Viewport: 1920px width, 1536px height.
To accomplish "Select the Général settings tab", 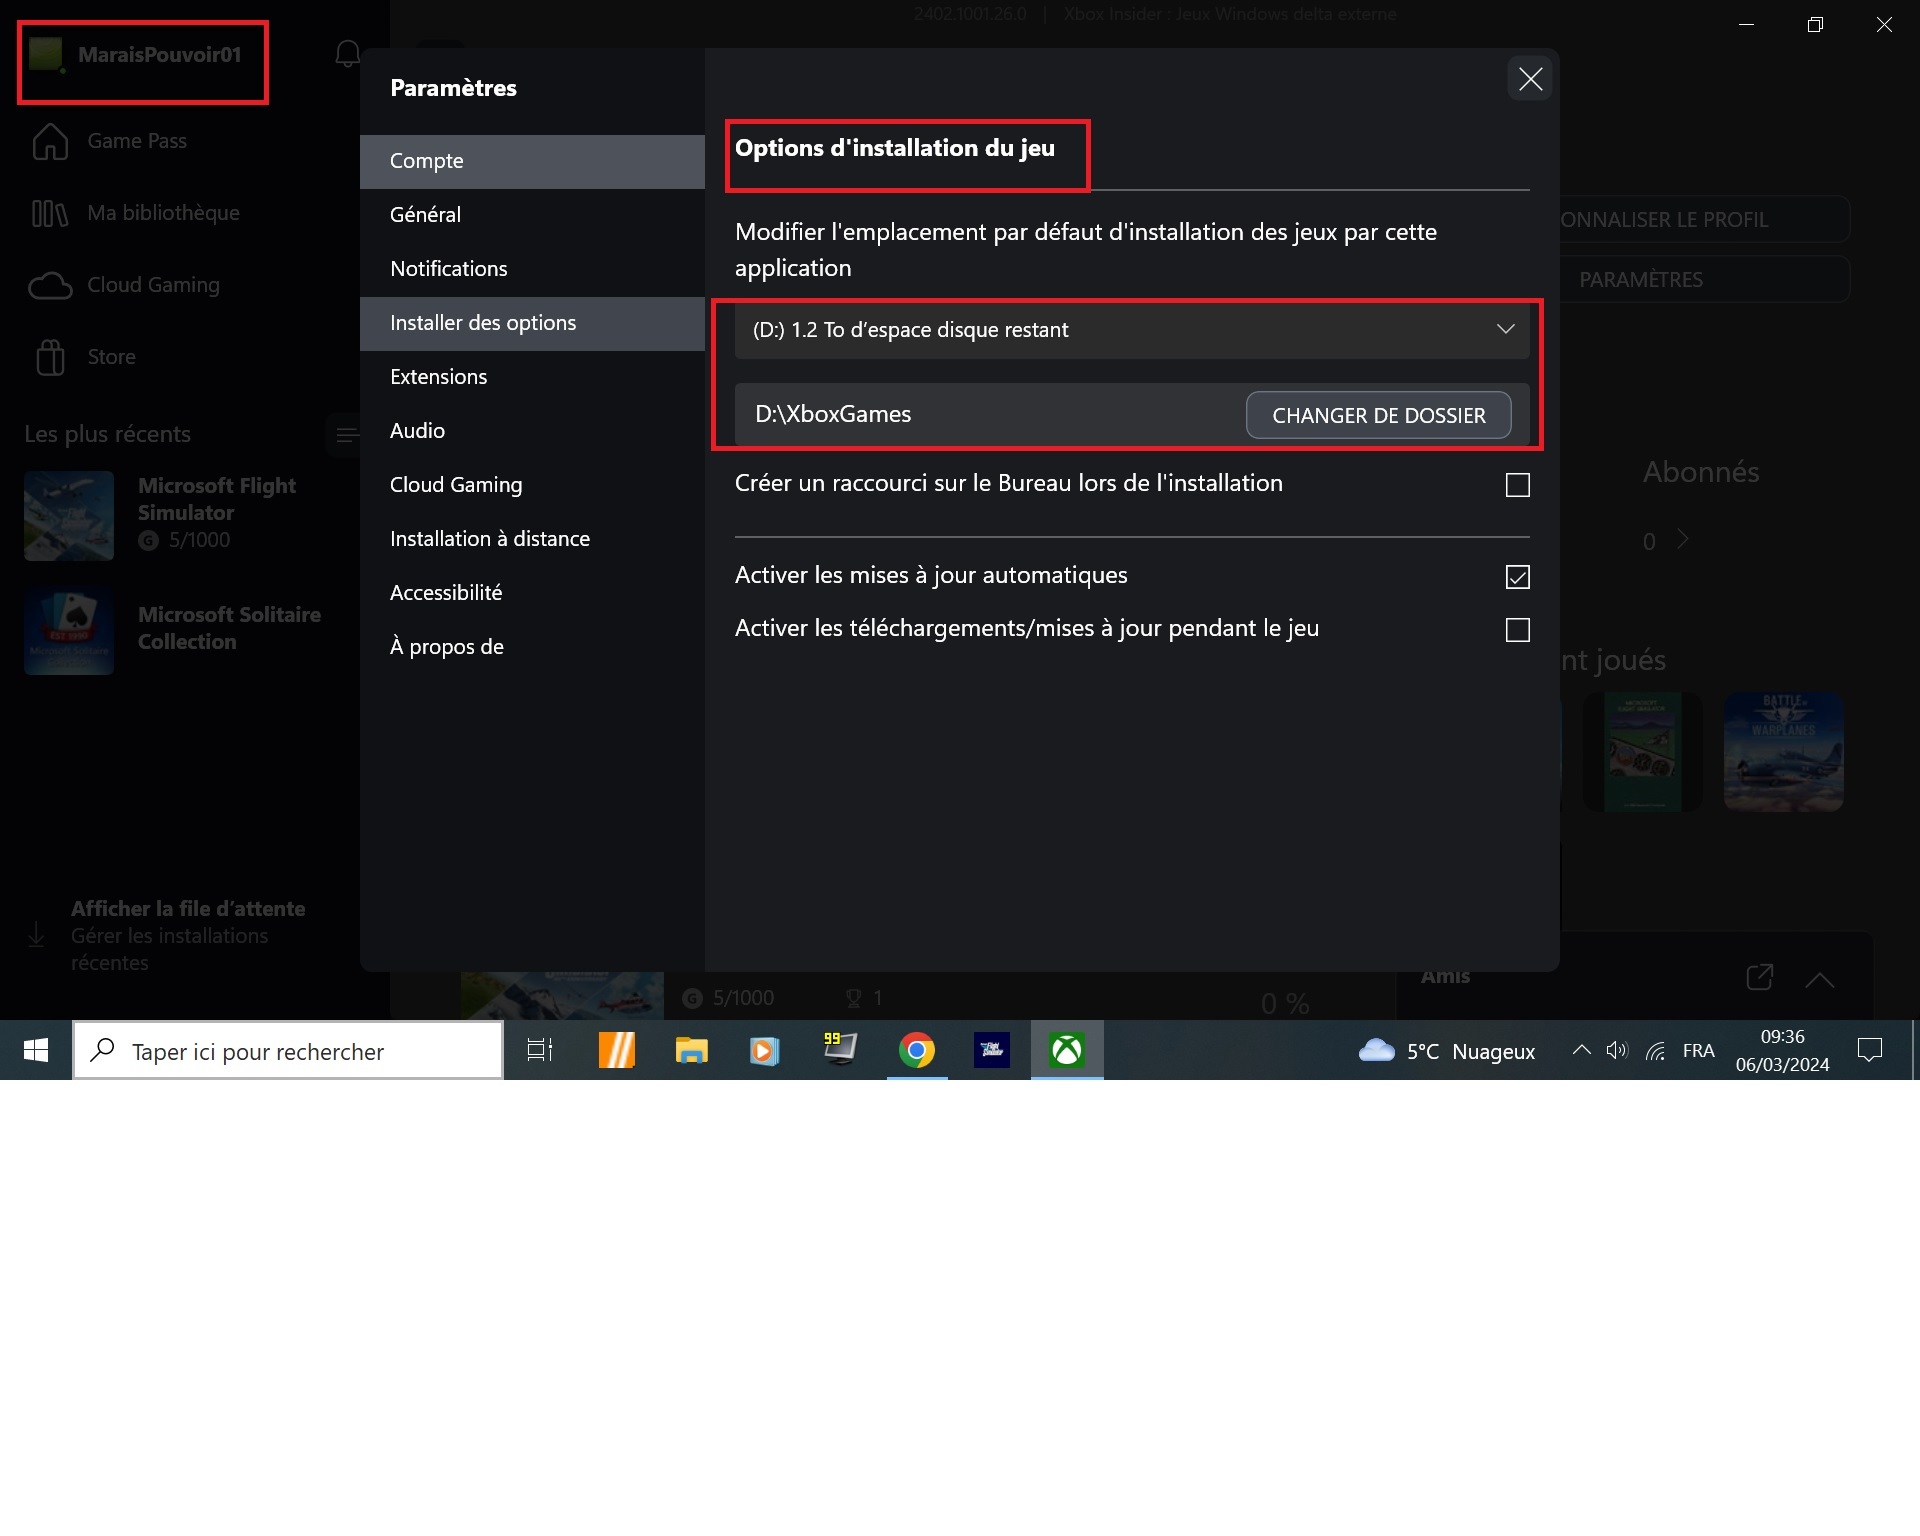I will pyautogui.click(x=425, y=215).
